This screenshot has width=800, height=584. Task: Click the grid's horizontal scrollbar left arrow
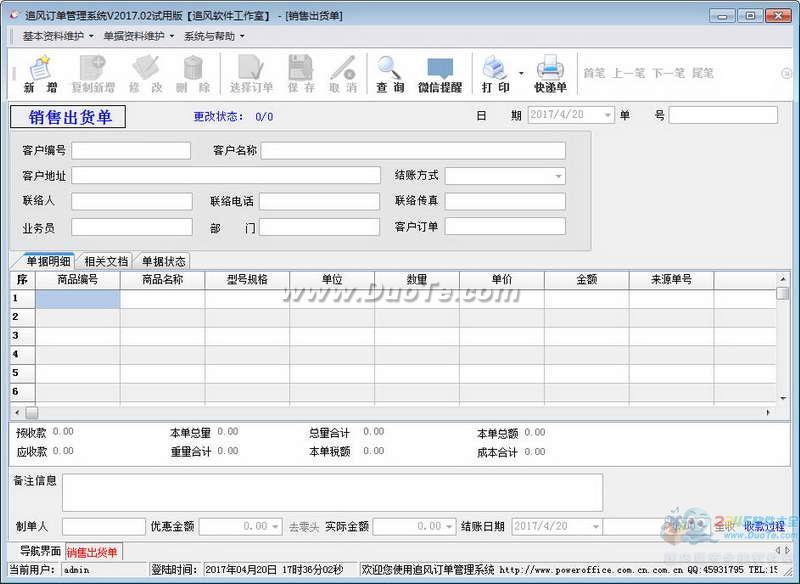(17, 412)
